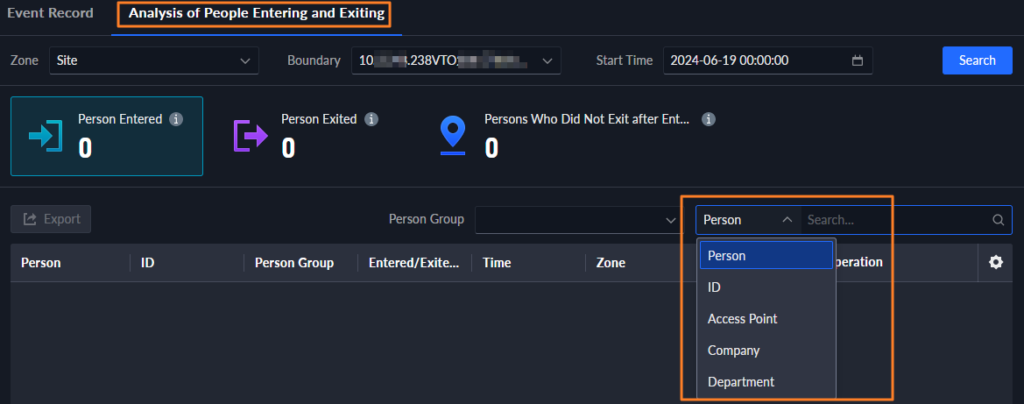Pick Company from the dropdown list

766,351
